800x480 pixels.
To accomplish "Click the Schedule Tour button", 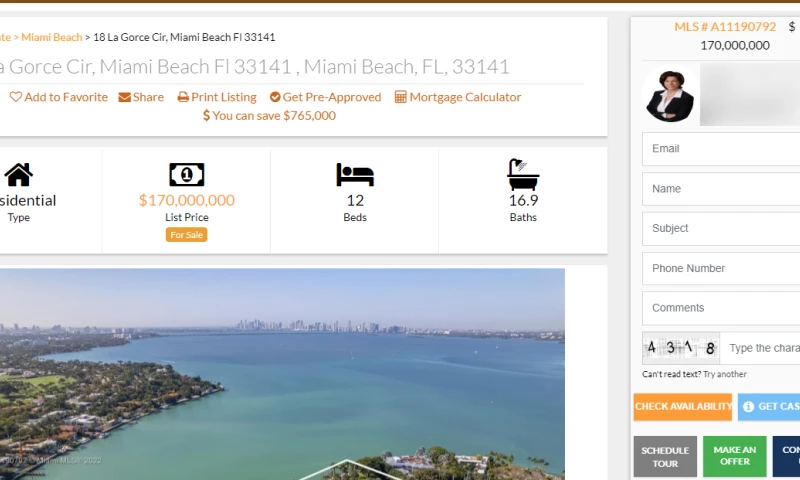I will pyautogui.click(x=665, y=457).
